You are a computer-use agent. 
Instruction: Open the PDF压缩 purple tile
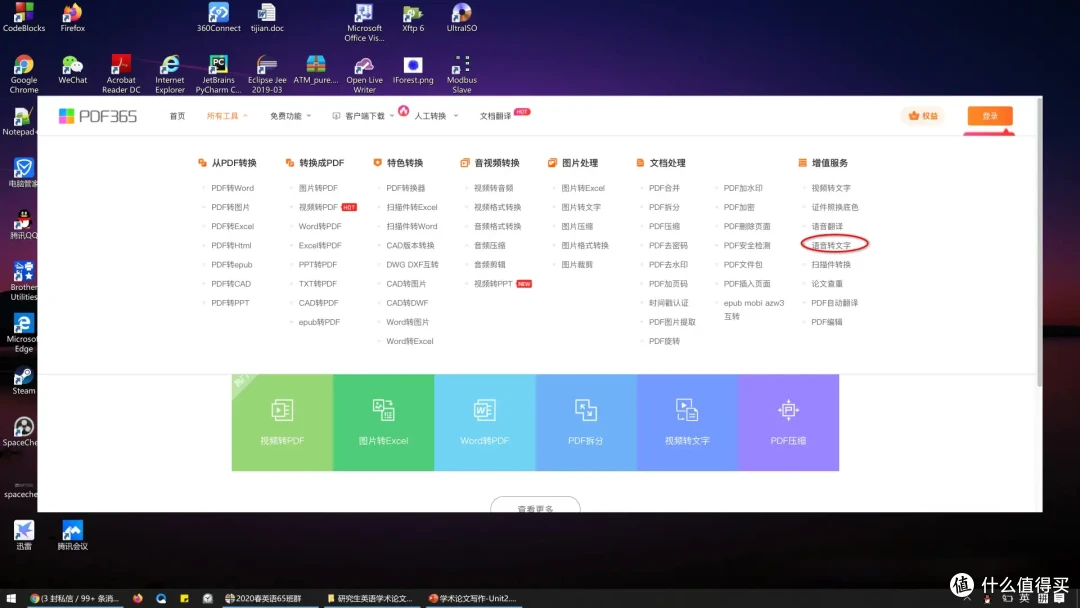[788, 423]
